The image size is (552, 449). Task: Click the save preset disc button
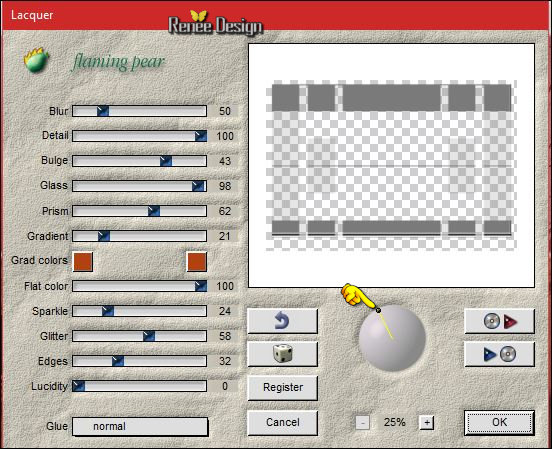click(x=500, y=354)
